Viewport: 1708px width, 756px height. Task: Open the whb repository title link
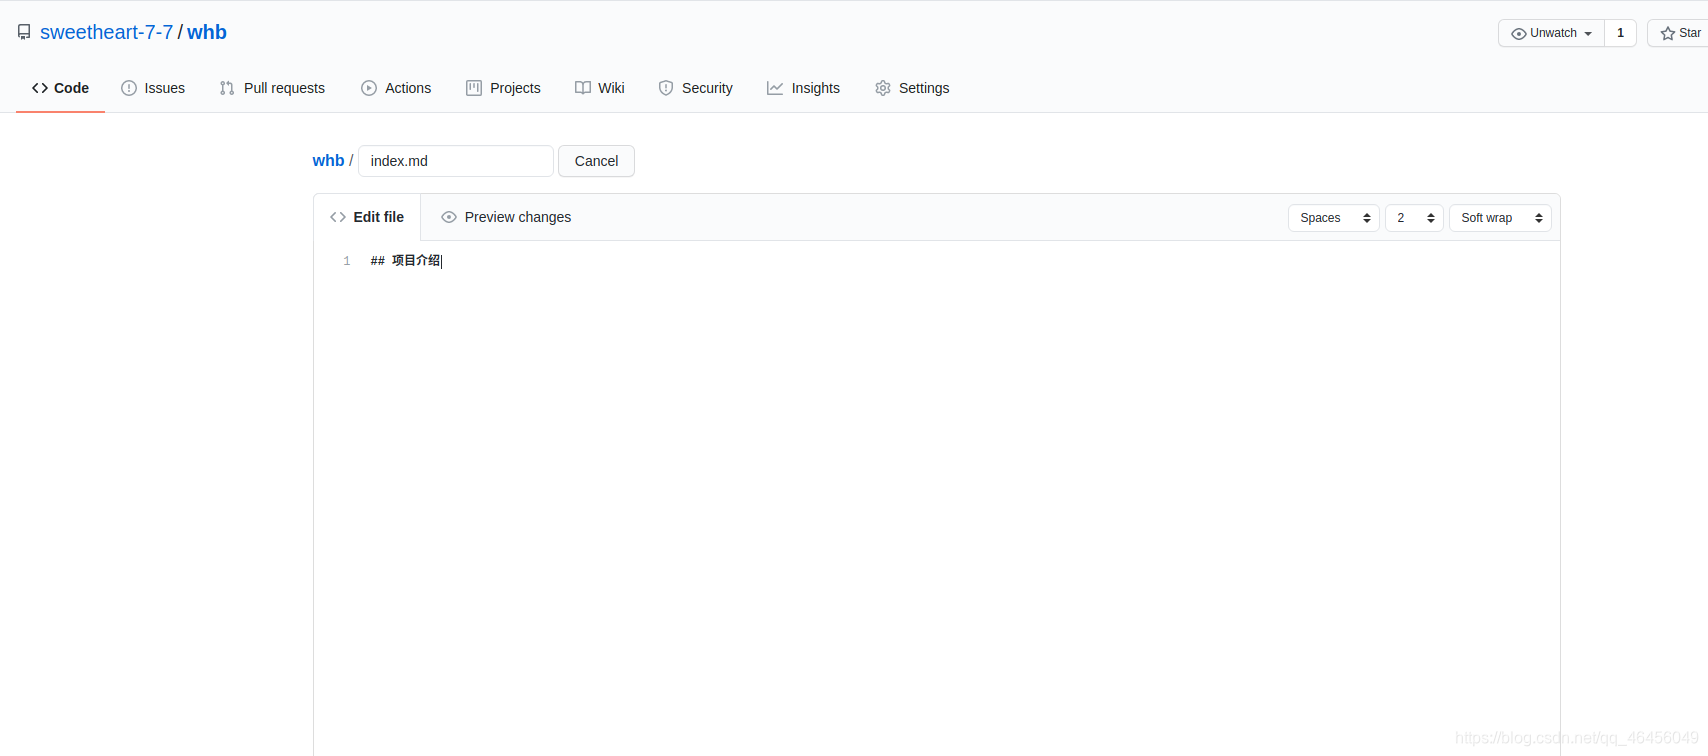tap(207, 32)
